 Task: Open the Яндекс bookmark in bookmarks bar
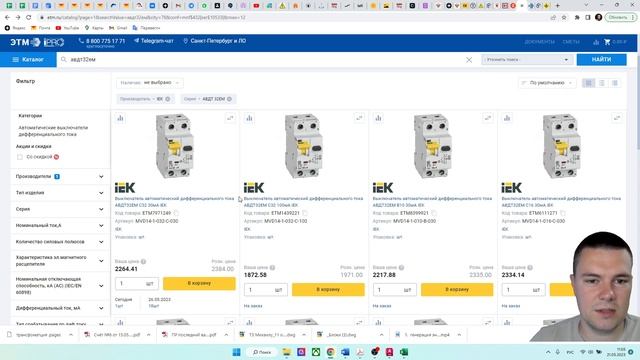(15, 28)
